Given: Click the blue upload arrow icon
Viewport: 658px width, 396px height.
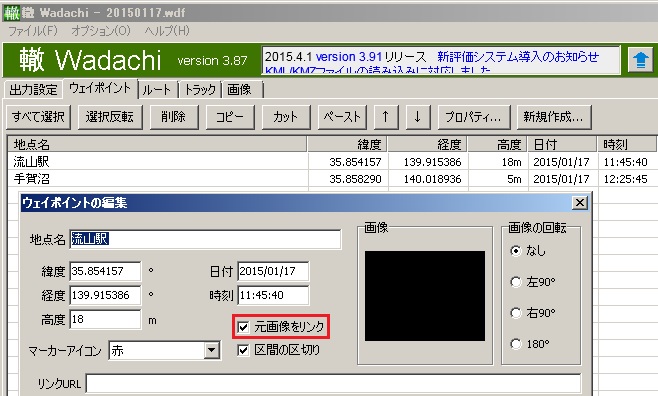Looking at the screenshot, I should [x=640, y=61].
